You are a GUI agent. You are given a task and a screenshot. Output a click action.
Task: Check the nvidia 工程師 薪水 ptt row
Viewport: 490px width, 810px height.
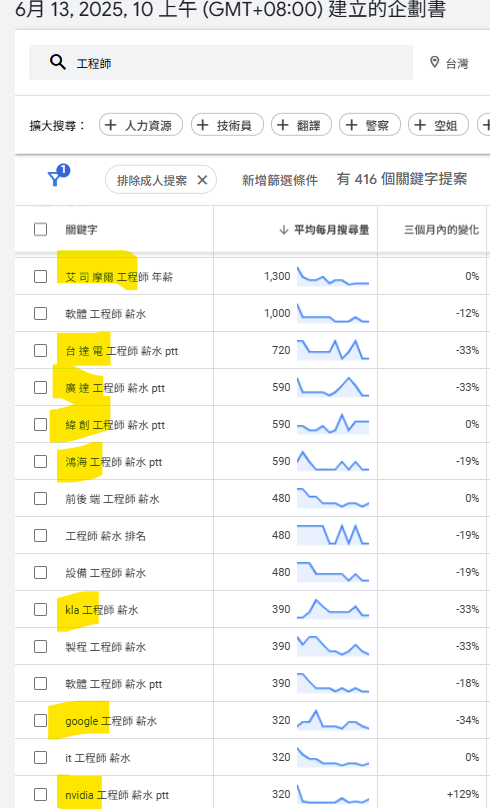point(40,795)
